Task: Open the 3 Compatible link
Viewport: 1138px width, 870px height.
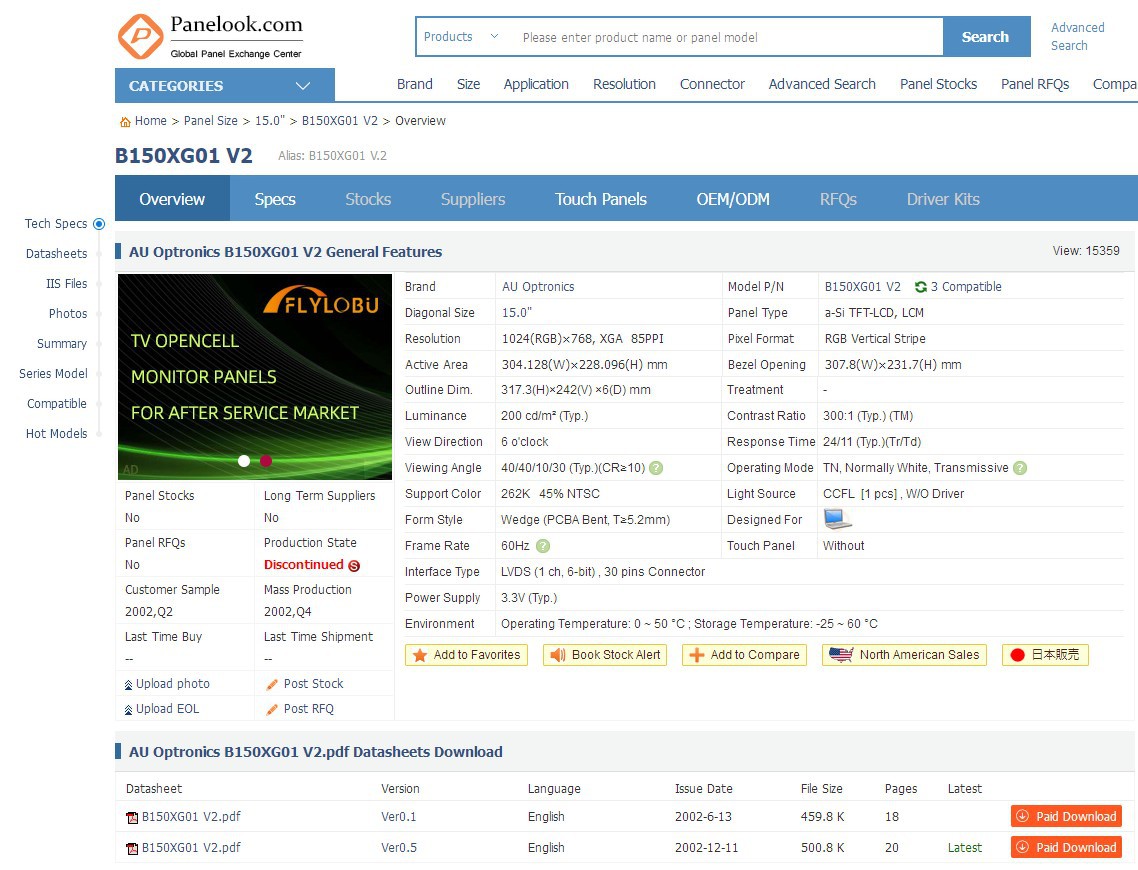Action: point(966,287)
